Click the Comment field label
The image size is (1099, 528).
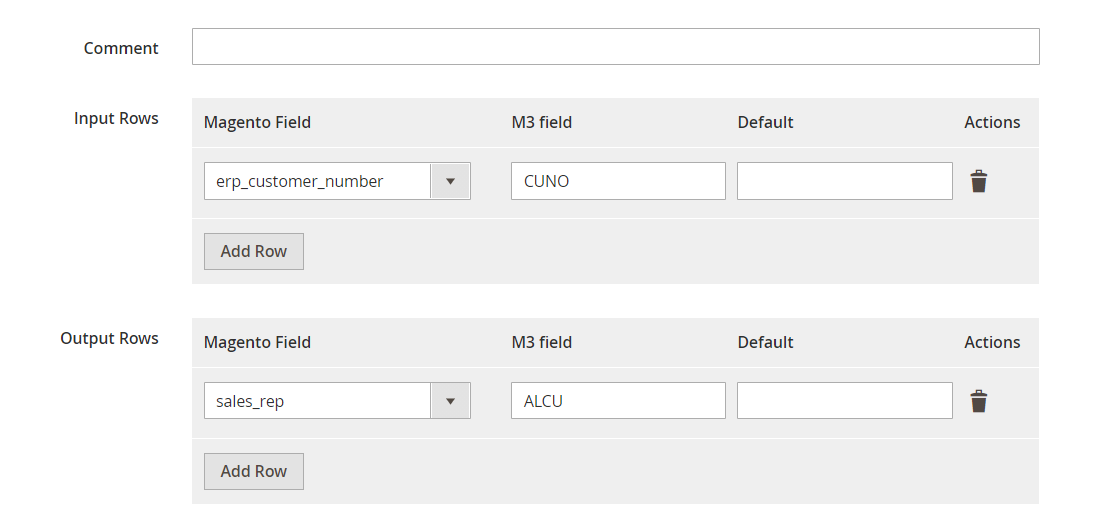point(121,48)
